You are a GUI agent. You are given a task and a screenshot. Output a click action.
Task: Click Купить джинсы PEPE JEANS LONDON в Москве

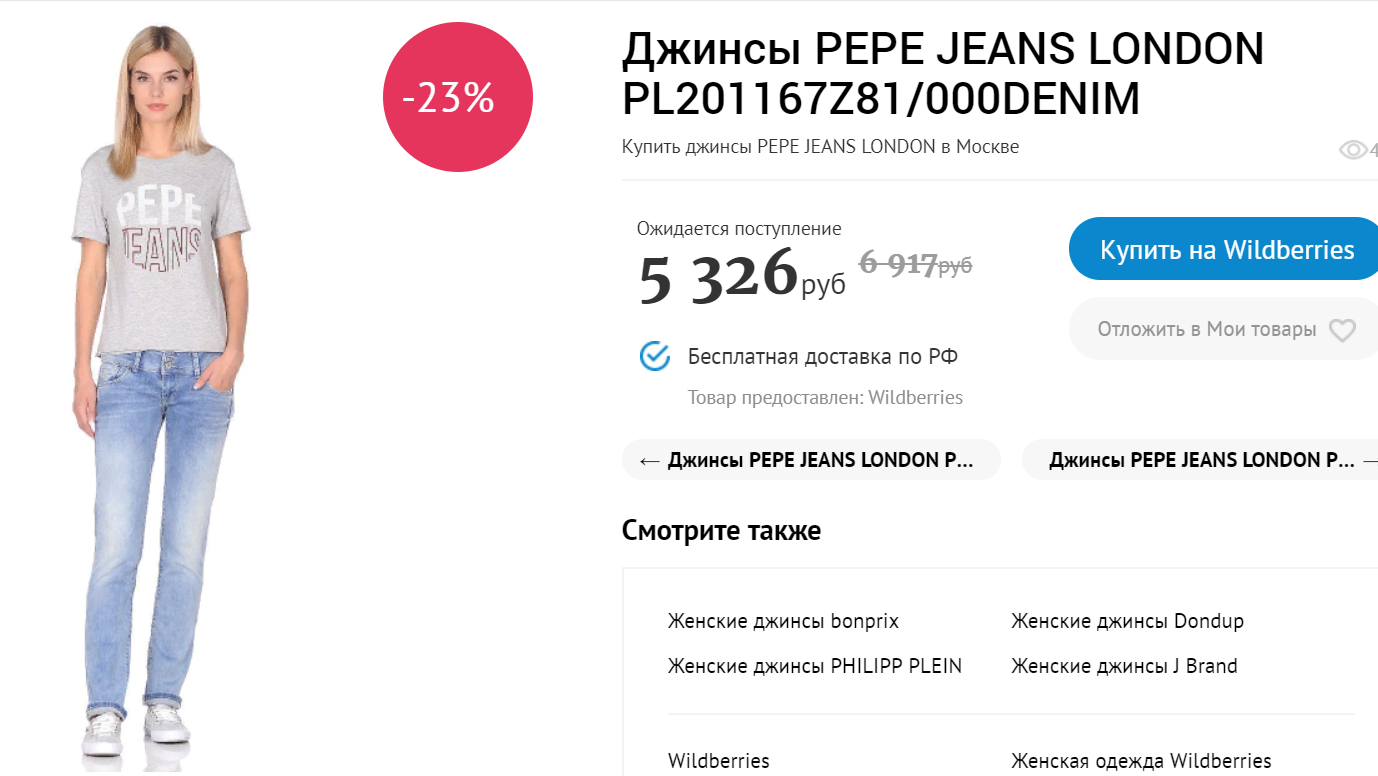[x=820, y=147]
